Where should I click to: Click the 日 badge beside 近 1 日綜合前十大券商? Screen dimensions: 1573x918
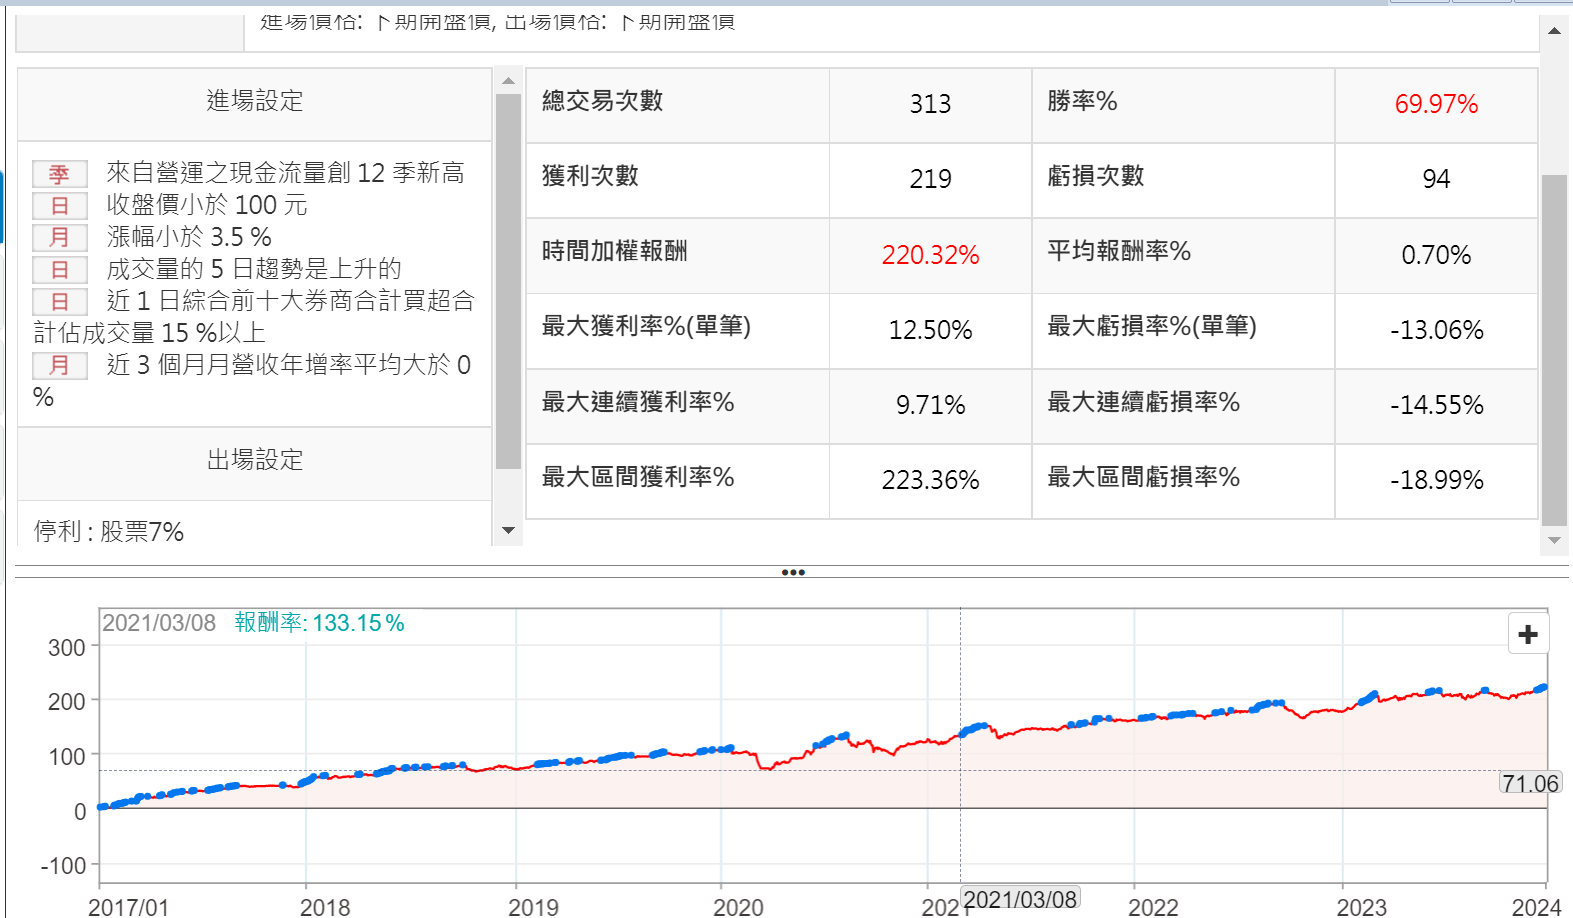[59, 302]
